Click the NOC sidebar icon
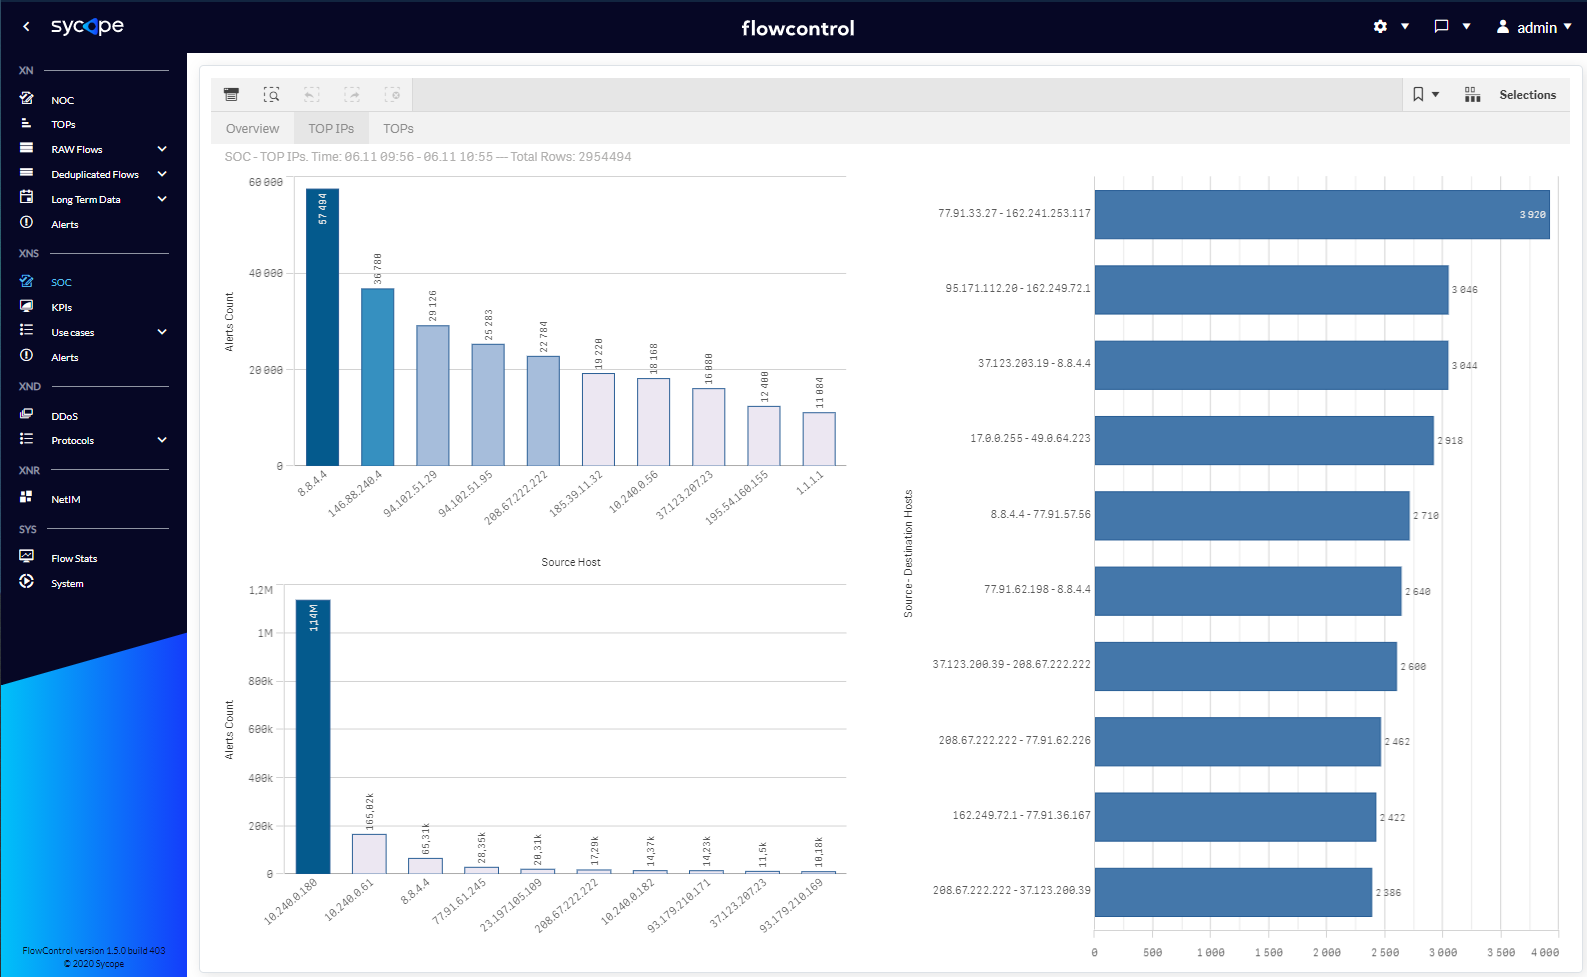1587x977 pixels. click(27, 99)
